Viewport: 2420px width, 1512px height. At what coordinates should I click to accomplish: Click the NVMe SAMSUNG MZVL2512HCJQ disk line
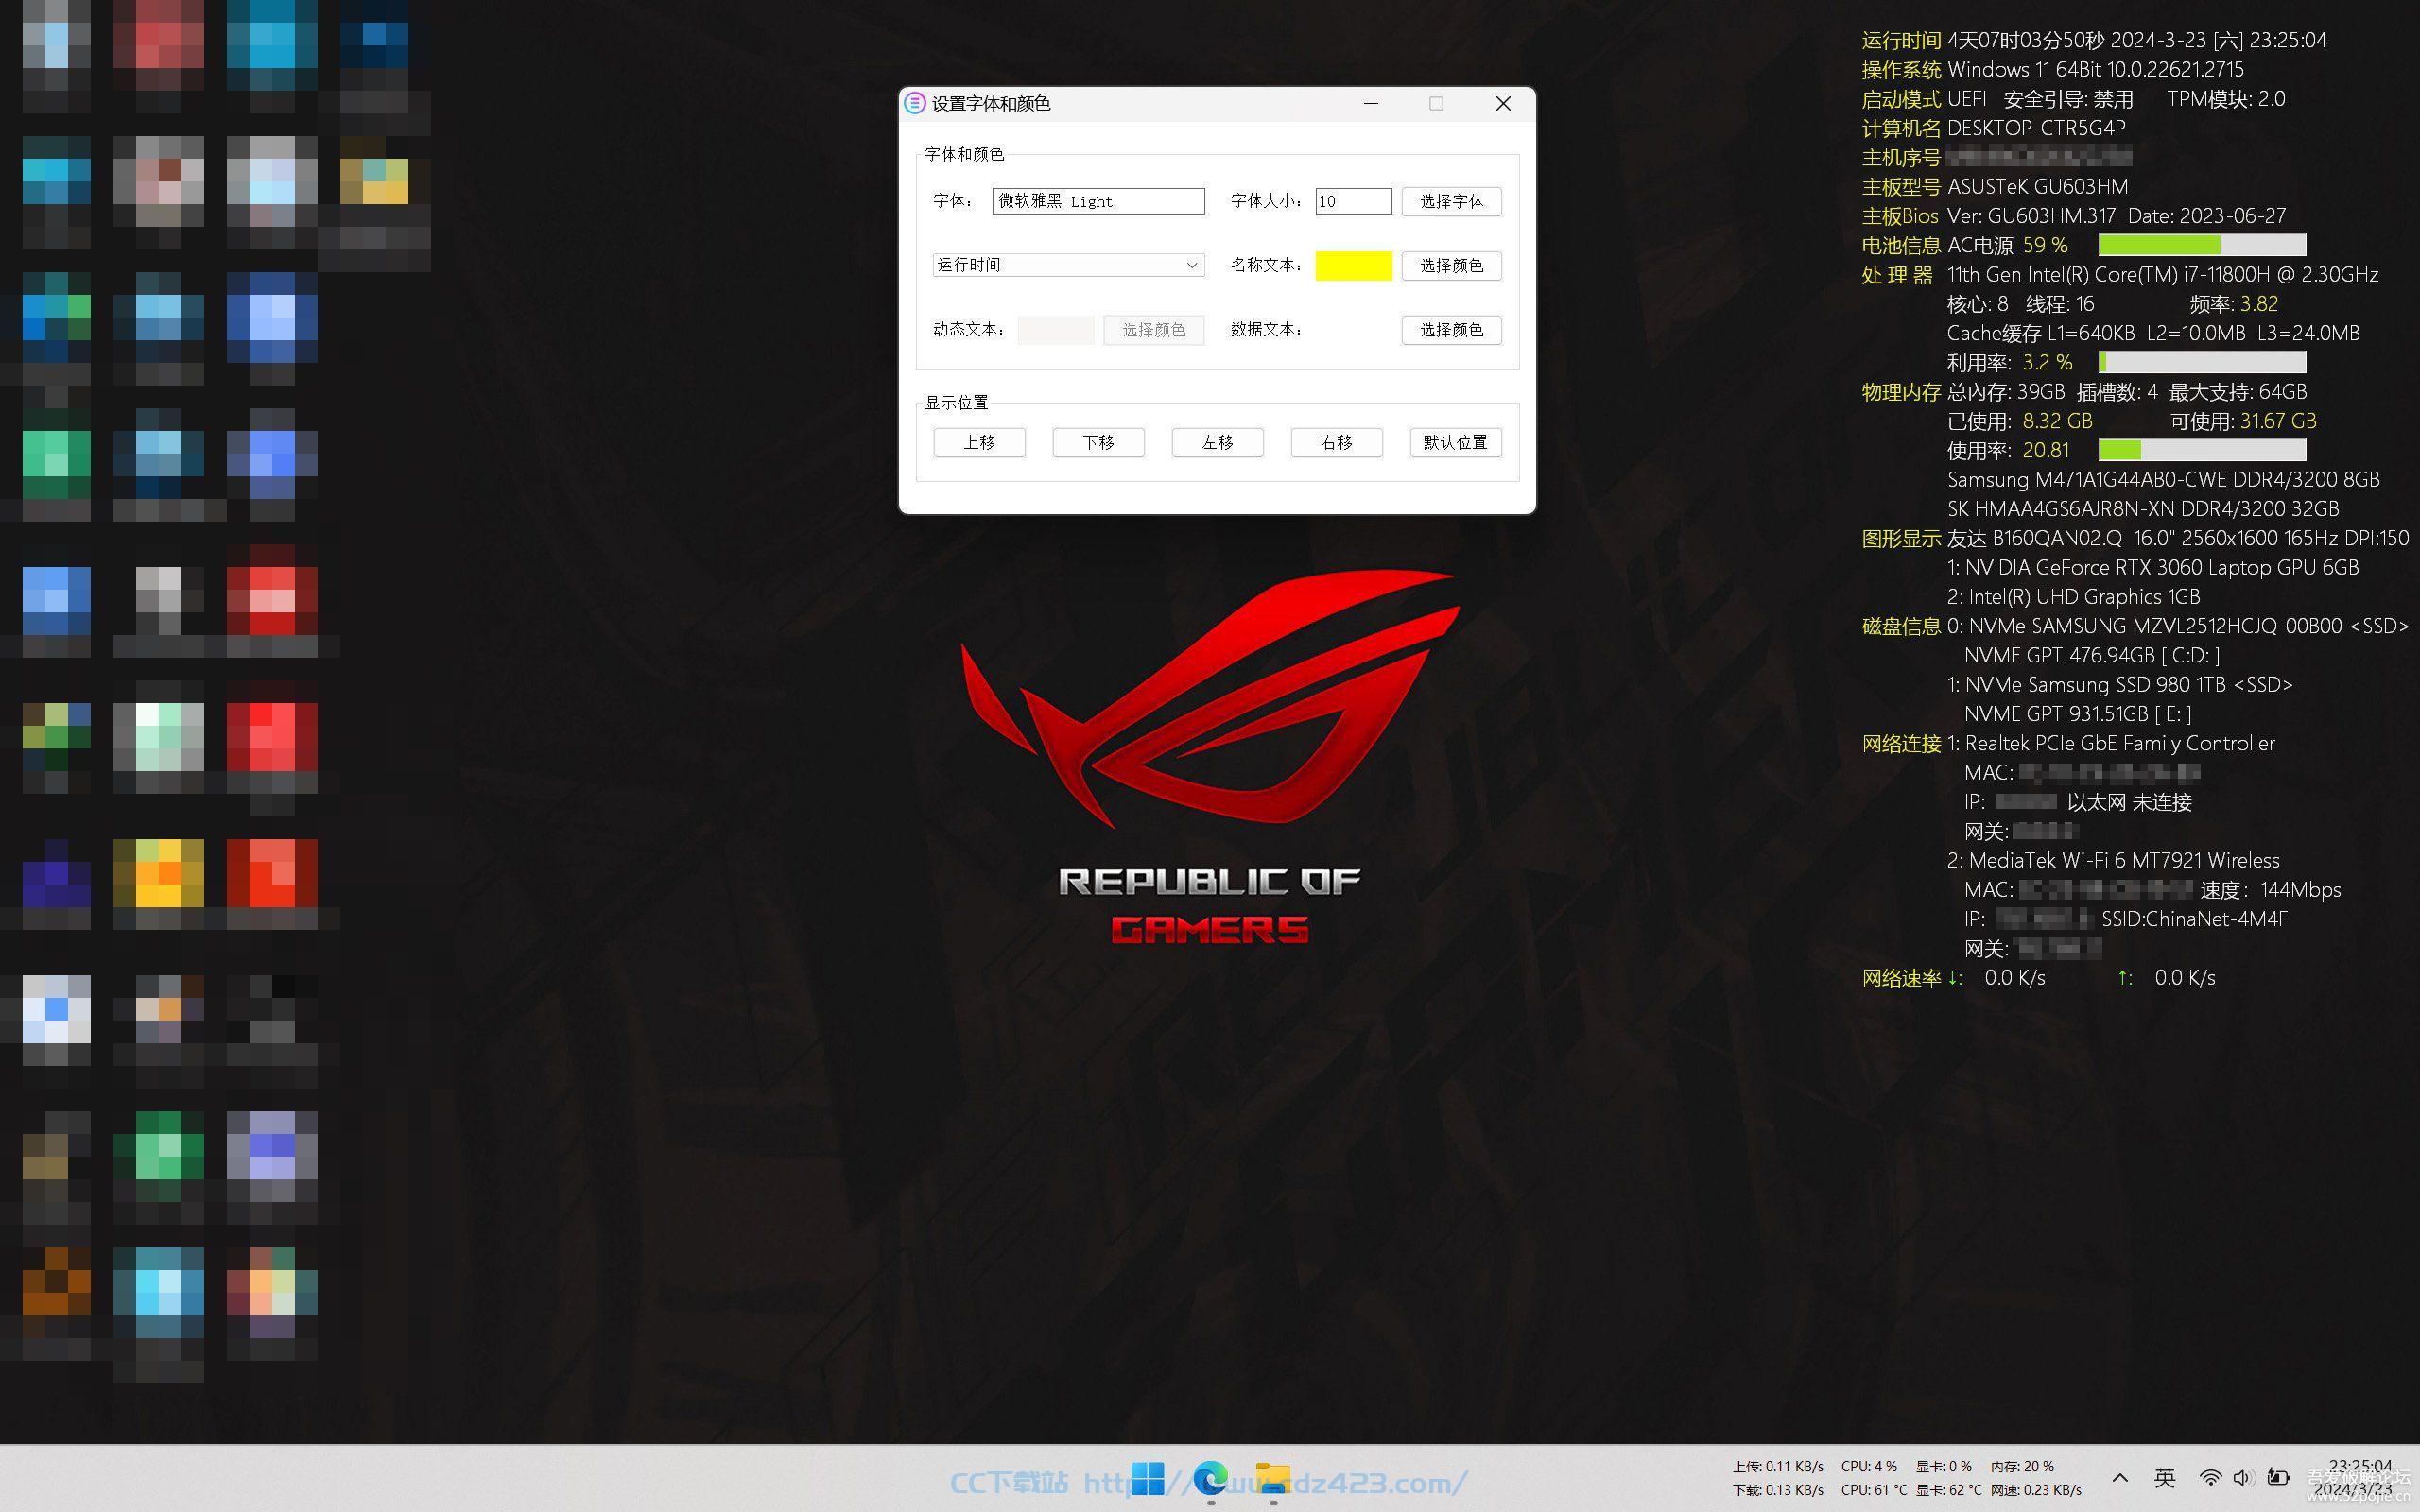[x=2178, y=626]
